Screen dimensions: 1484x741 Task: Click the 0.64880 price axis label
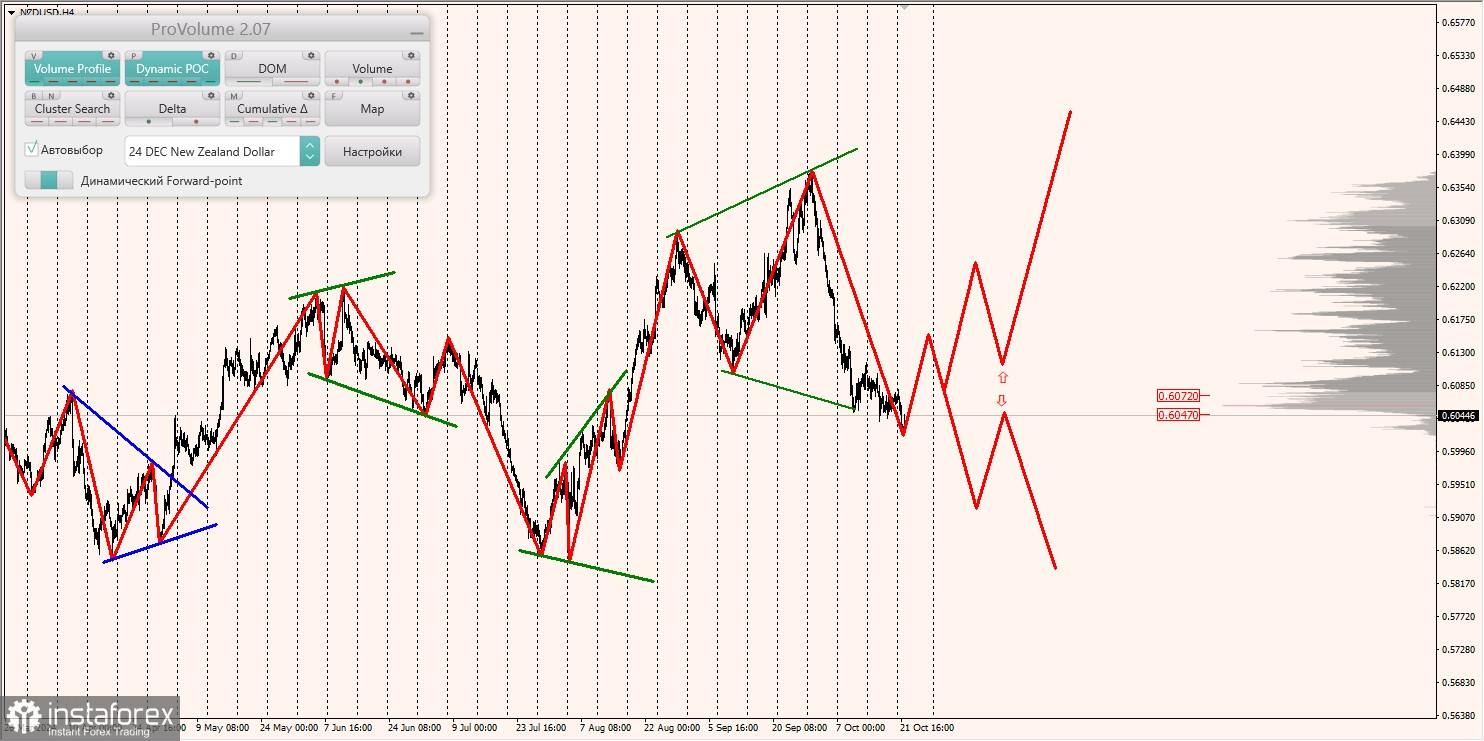coord(1458,89)
